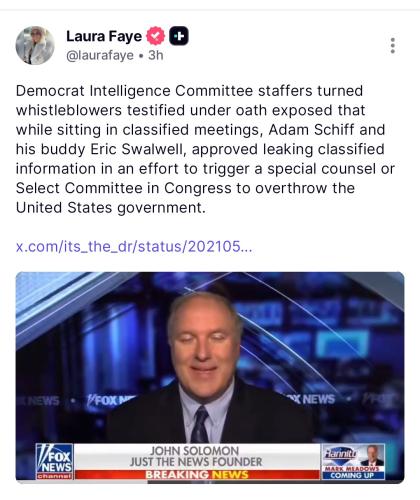Tap the black plus badge icon
Image resolution: width=420 pixels, height=500 pixels.
pos(179,36)
